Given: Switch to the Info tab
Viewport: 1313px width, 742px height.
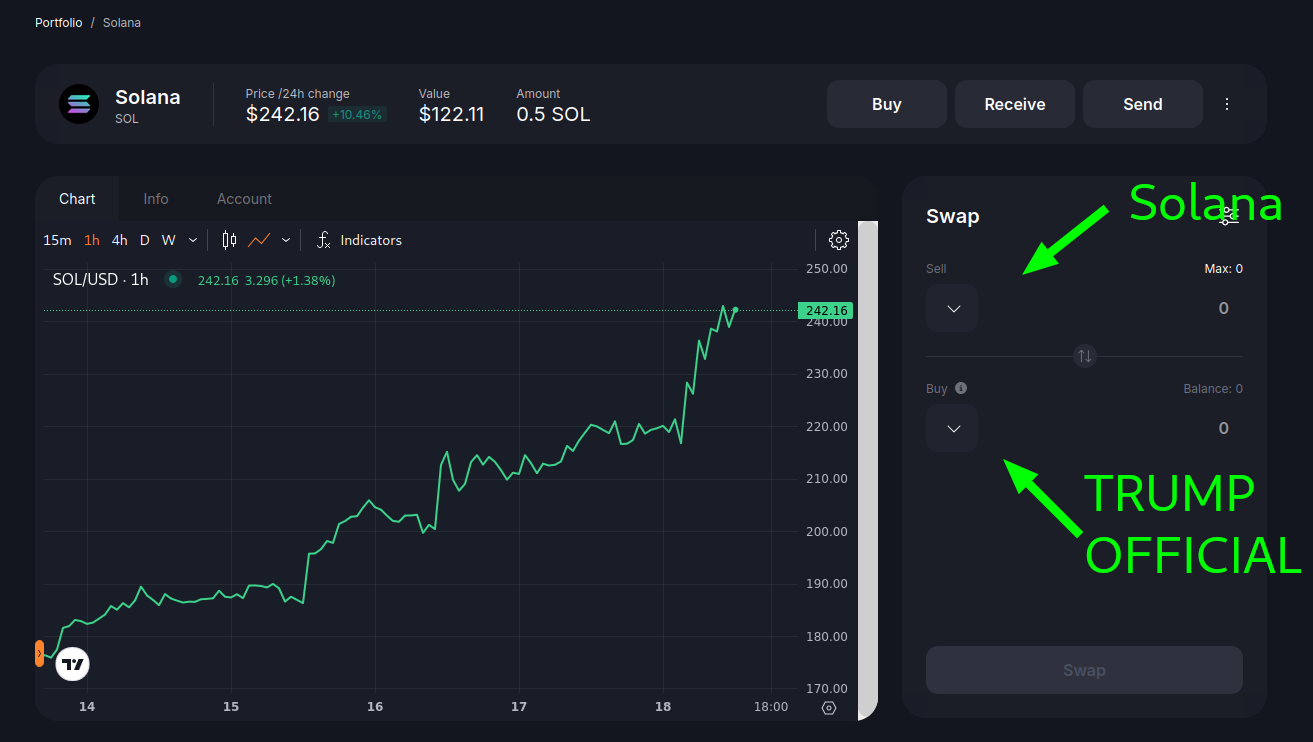Looking at the screenshot, I should (x=156, y=199).
